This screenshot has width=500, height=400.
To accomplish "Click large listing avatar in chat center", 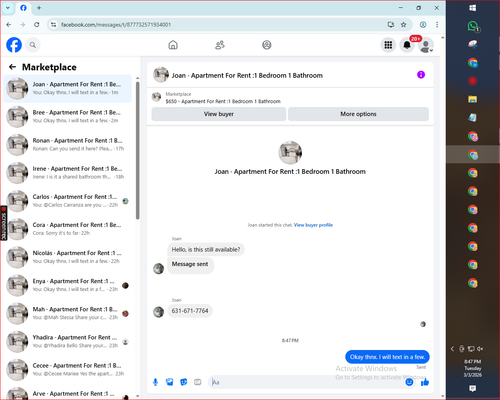I will tap(290, 152).
